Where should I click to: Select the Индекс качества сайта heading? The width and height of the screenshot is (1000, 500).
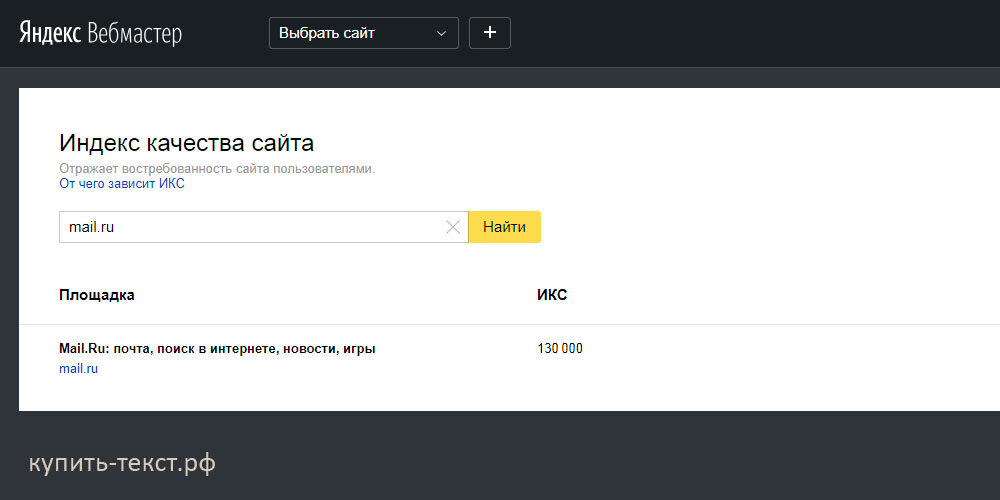[x=186, y=143]
